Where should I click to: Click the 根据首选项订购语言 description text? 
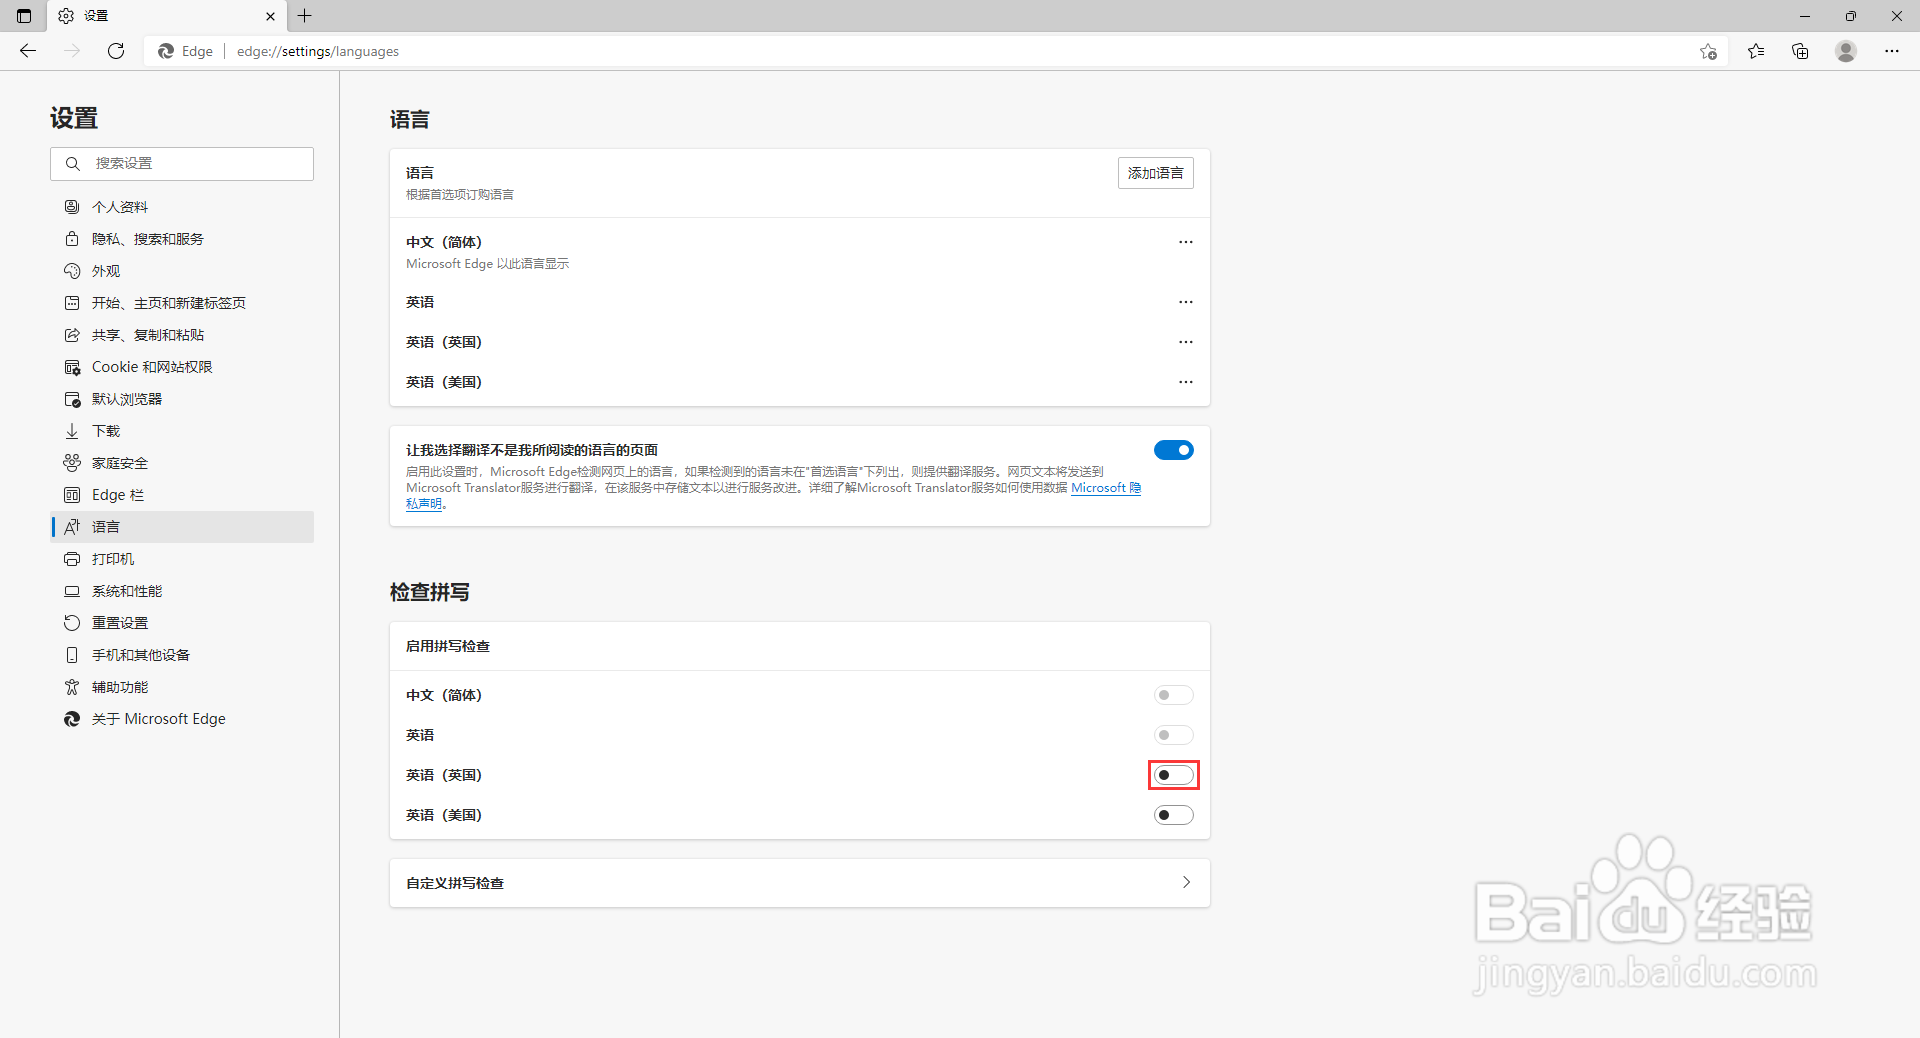click(x=460, y=195)
